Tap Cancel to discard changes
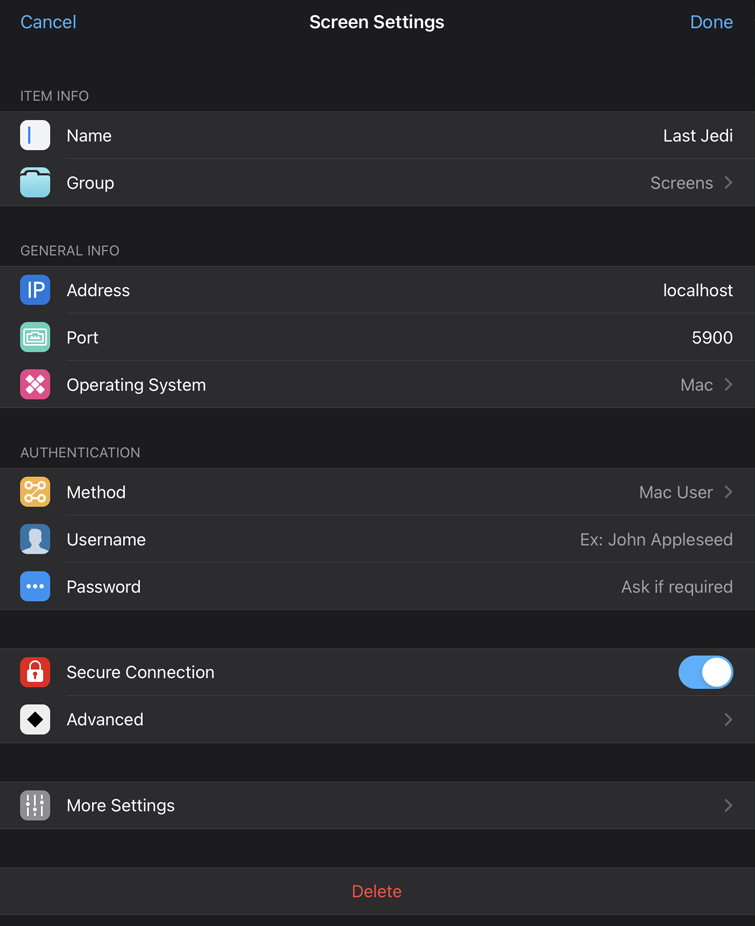The height and width of the screenshot is (926, 755). pyautogui.click(x=48, y=22)
